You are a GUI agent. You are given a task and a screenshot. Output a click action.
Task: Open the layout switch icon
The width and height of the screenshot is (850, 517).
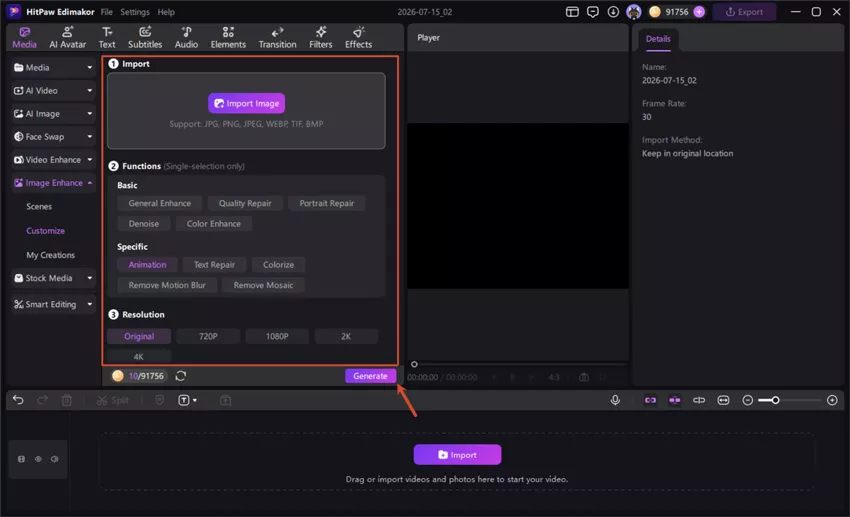[572, 12]
